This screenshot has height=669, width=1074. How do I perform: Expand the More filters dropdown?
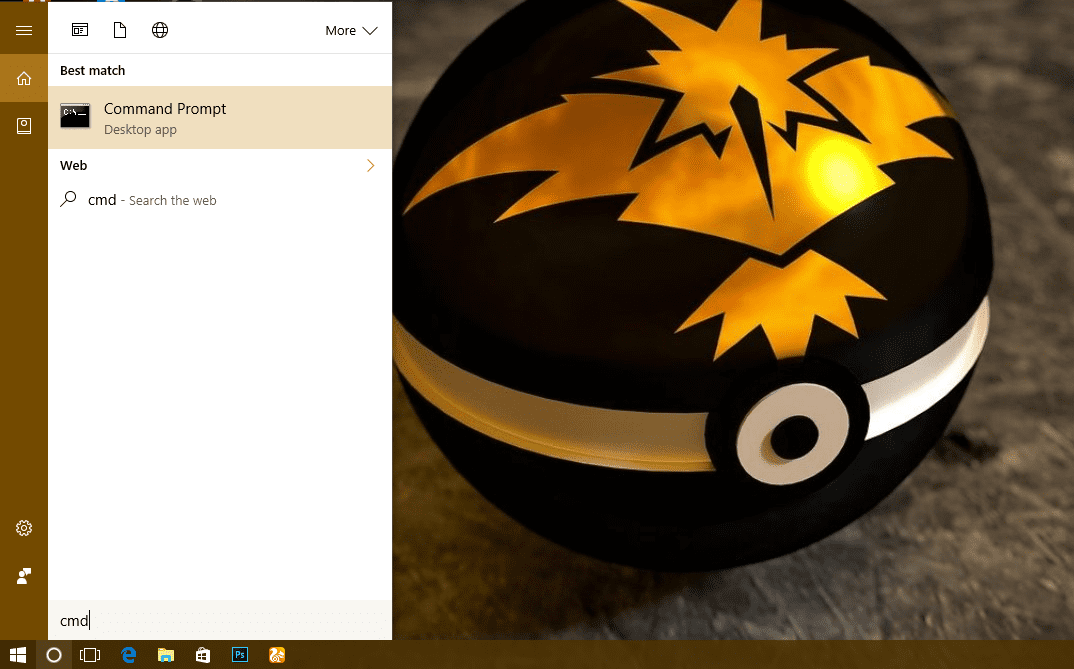pyautogui.click(x=351, y=31)
